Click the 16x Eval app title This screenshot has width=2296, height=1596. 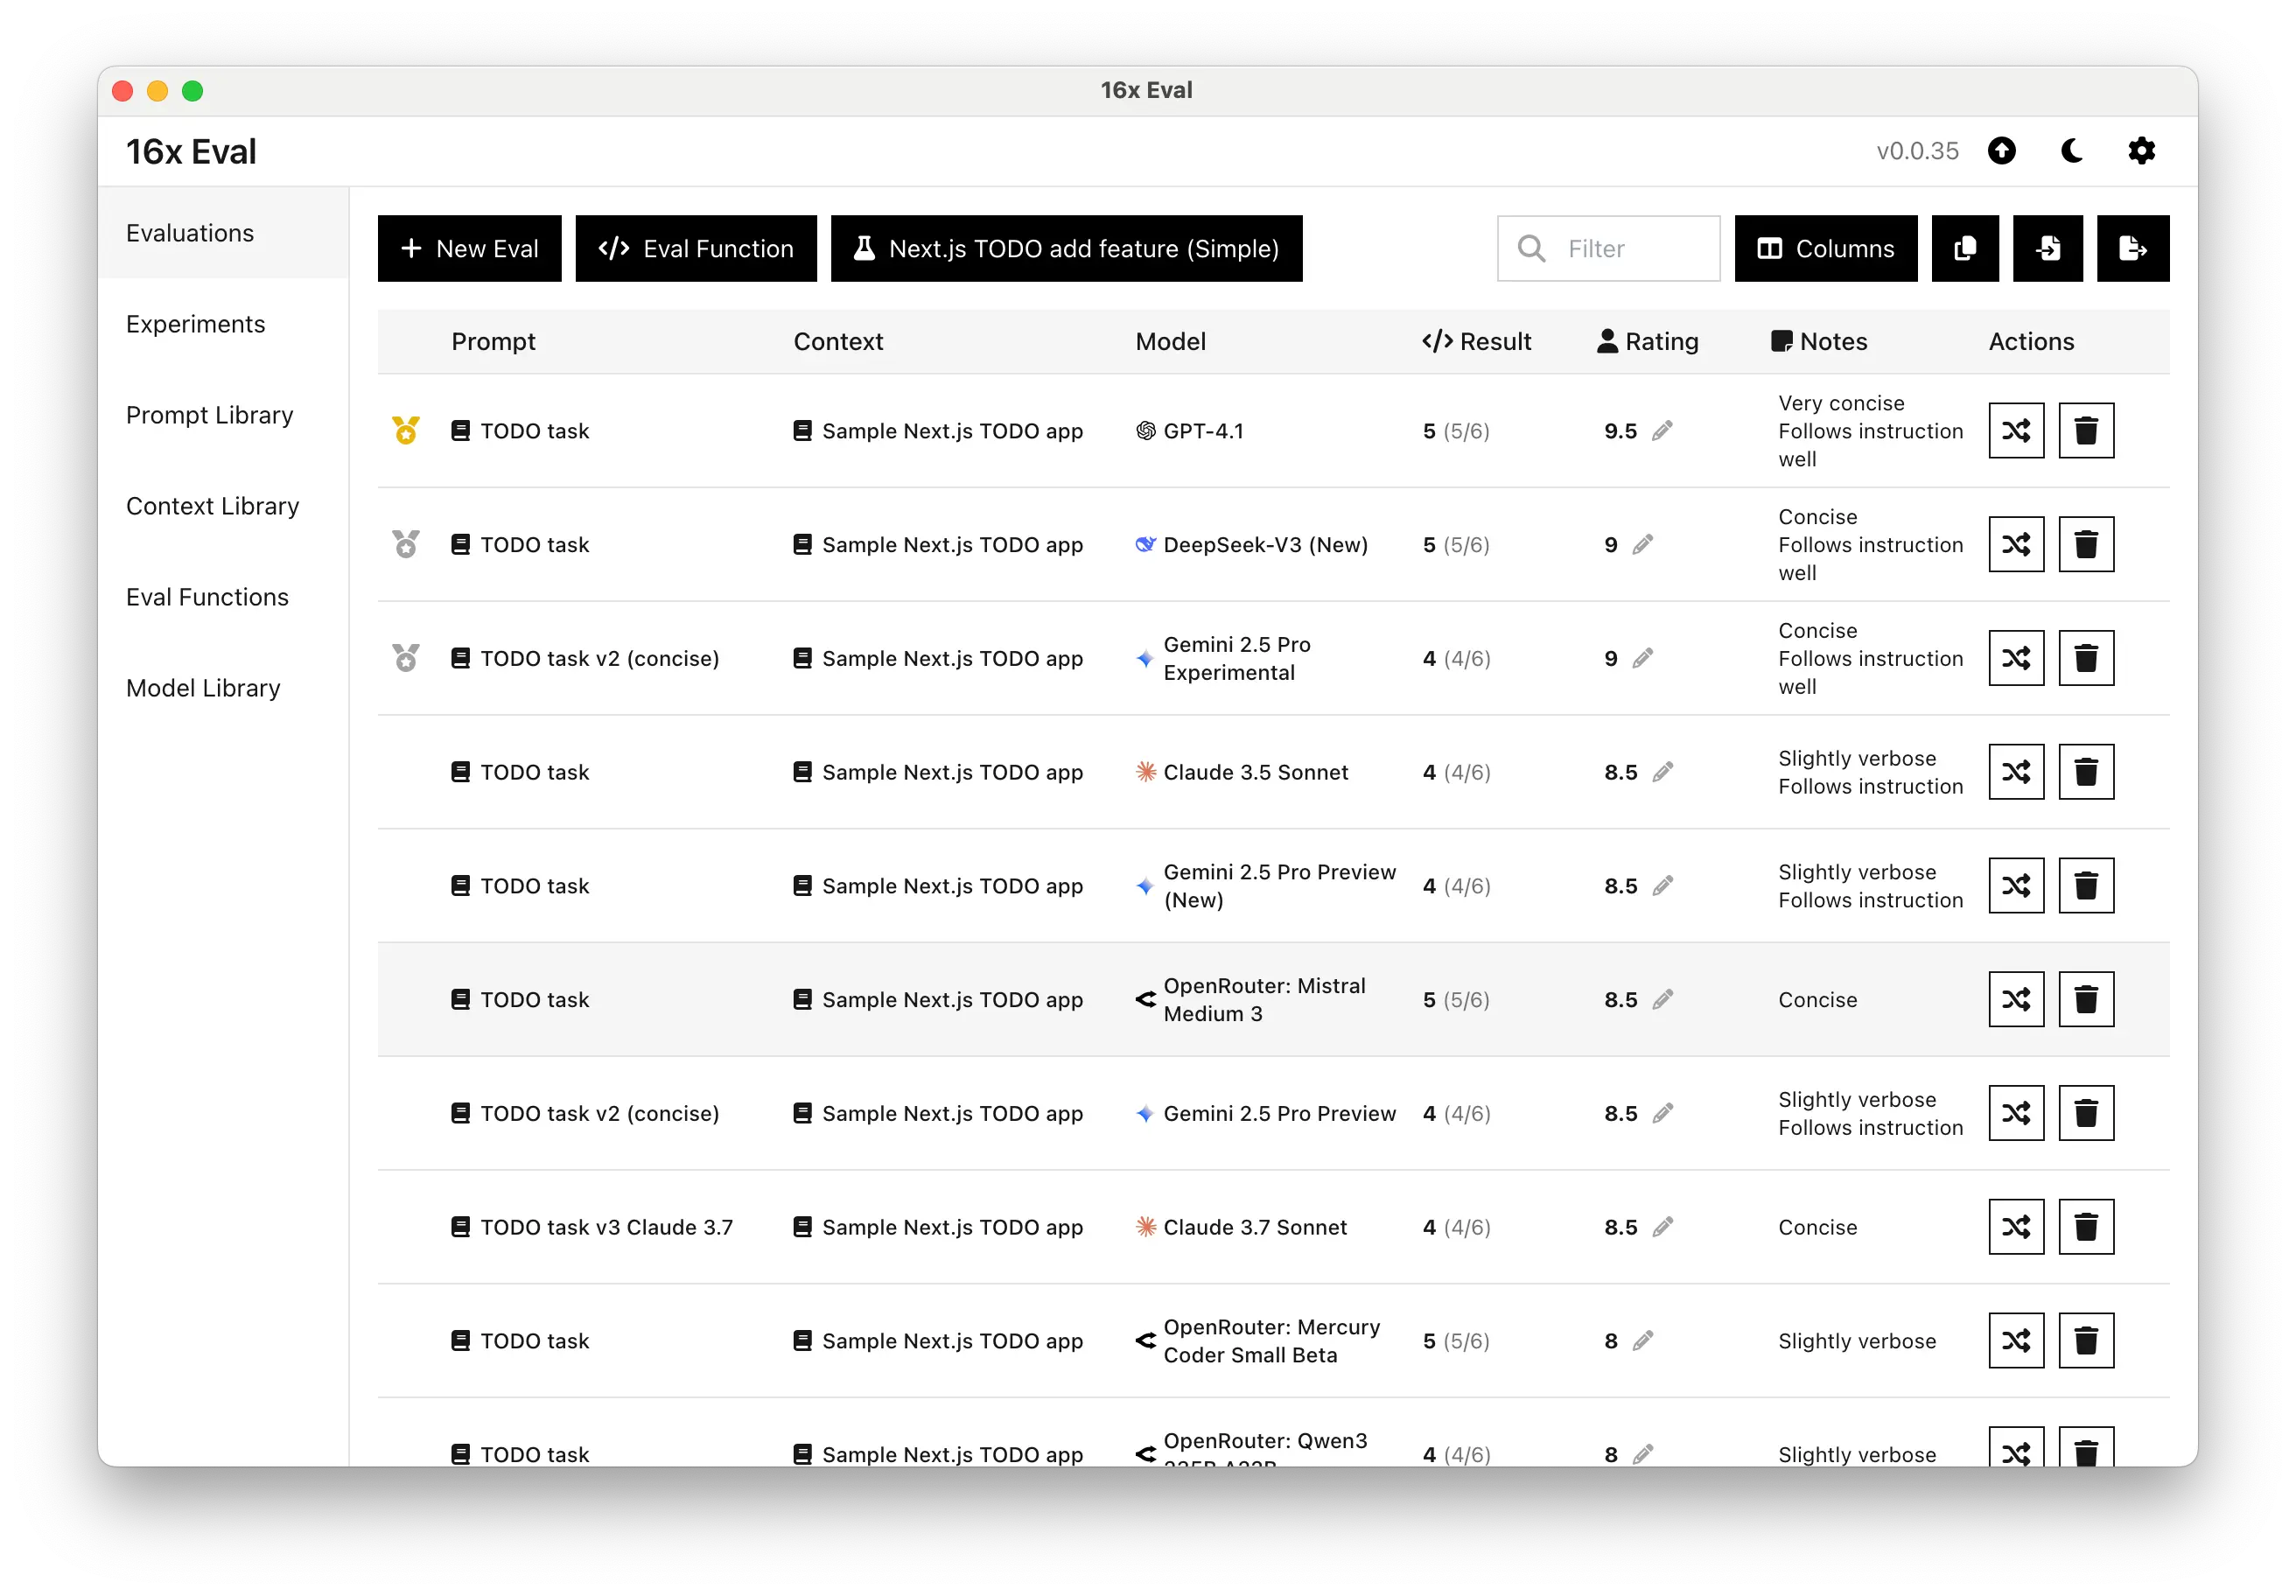(191, 151)
